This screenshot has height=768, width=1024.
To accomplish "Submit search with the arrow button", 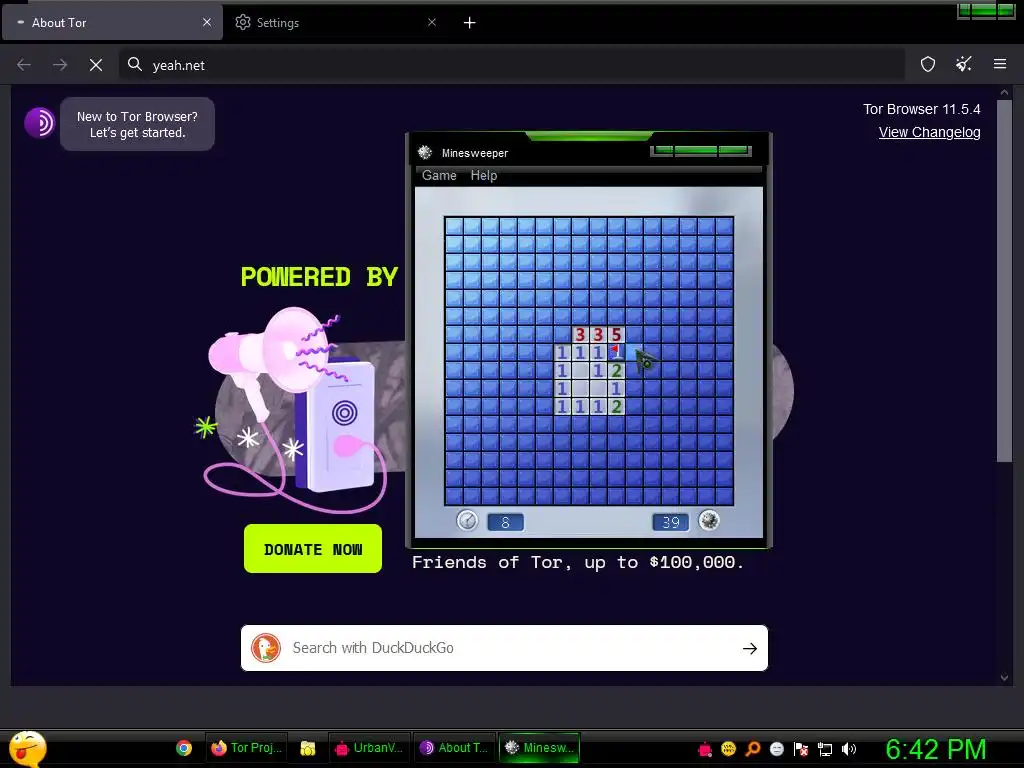I will pyautogui.click(x=750, y=648).
